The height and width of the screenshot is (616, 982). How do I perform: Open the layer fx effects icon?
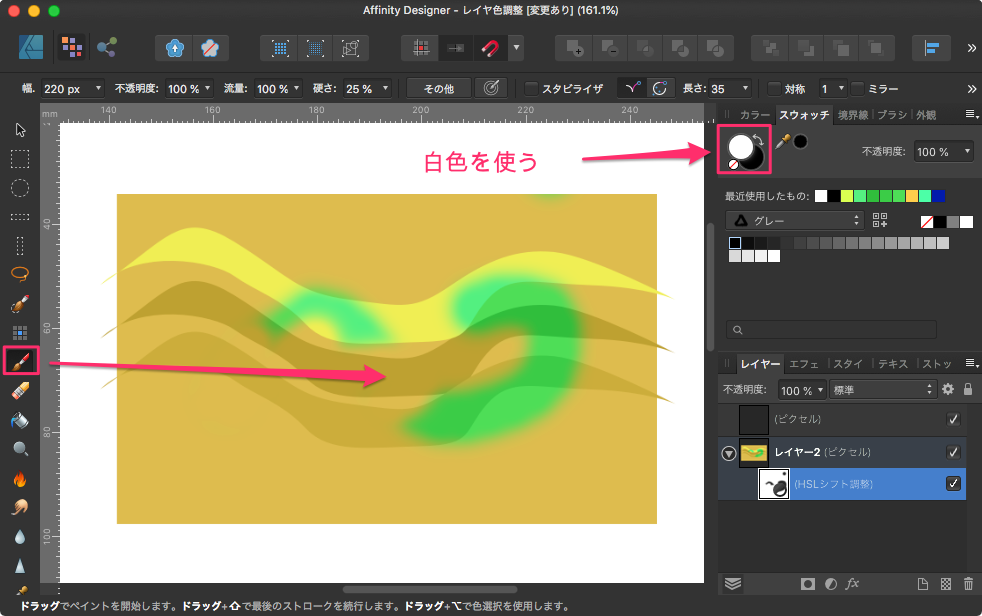click(x=853, y=583)
